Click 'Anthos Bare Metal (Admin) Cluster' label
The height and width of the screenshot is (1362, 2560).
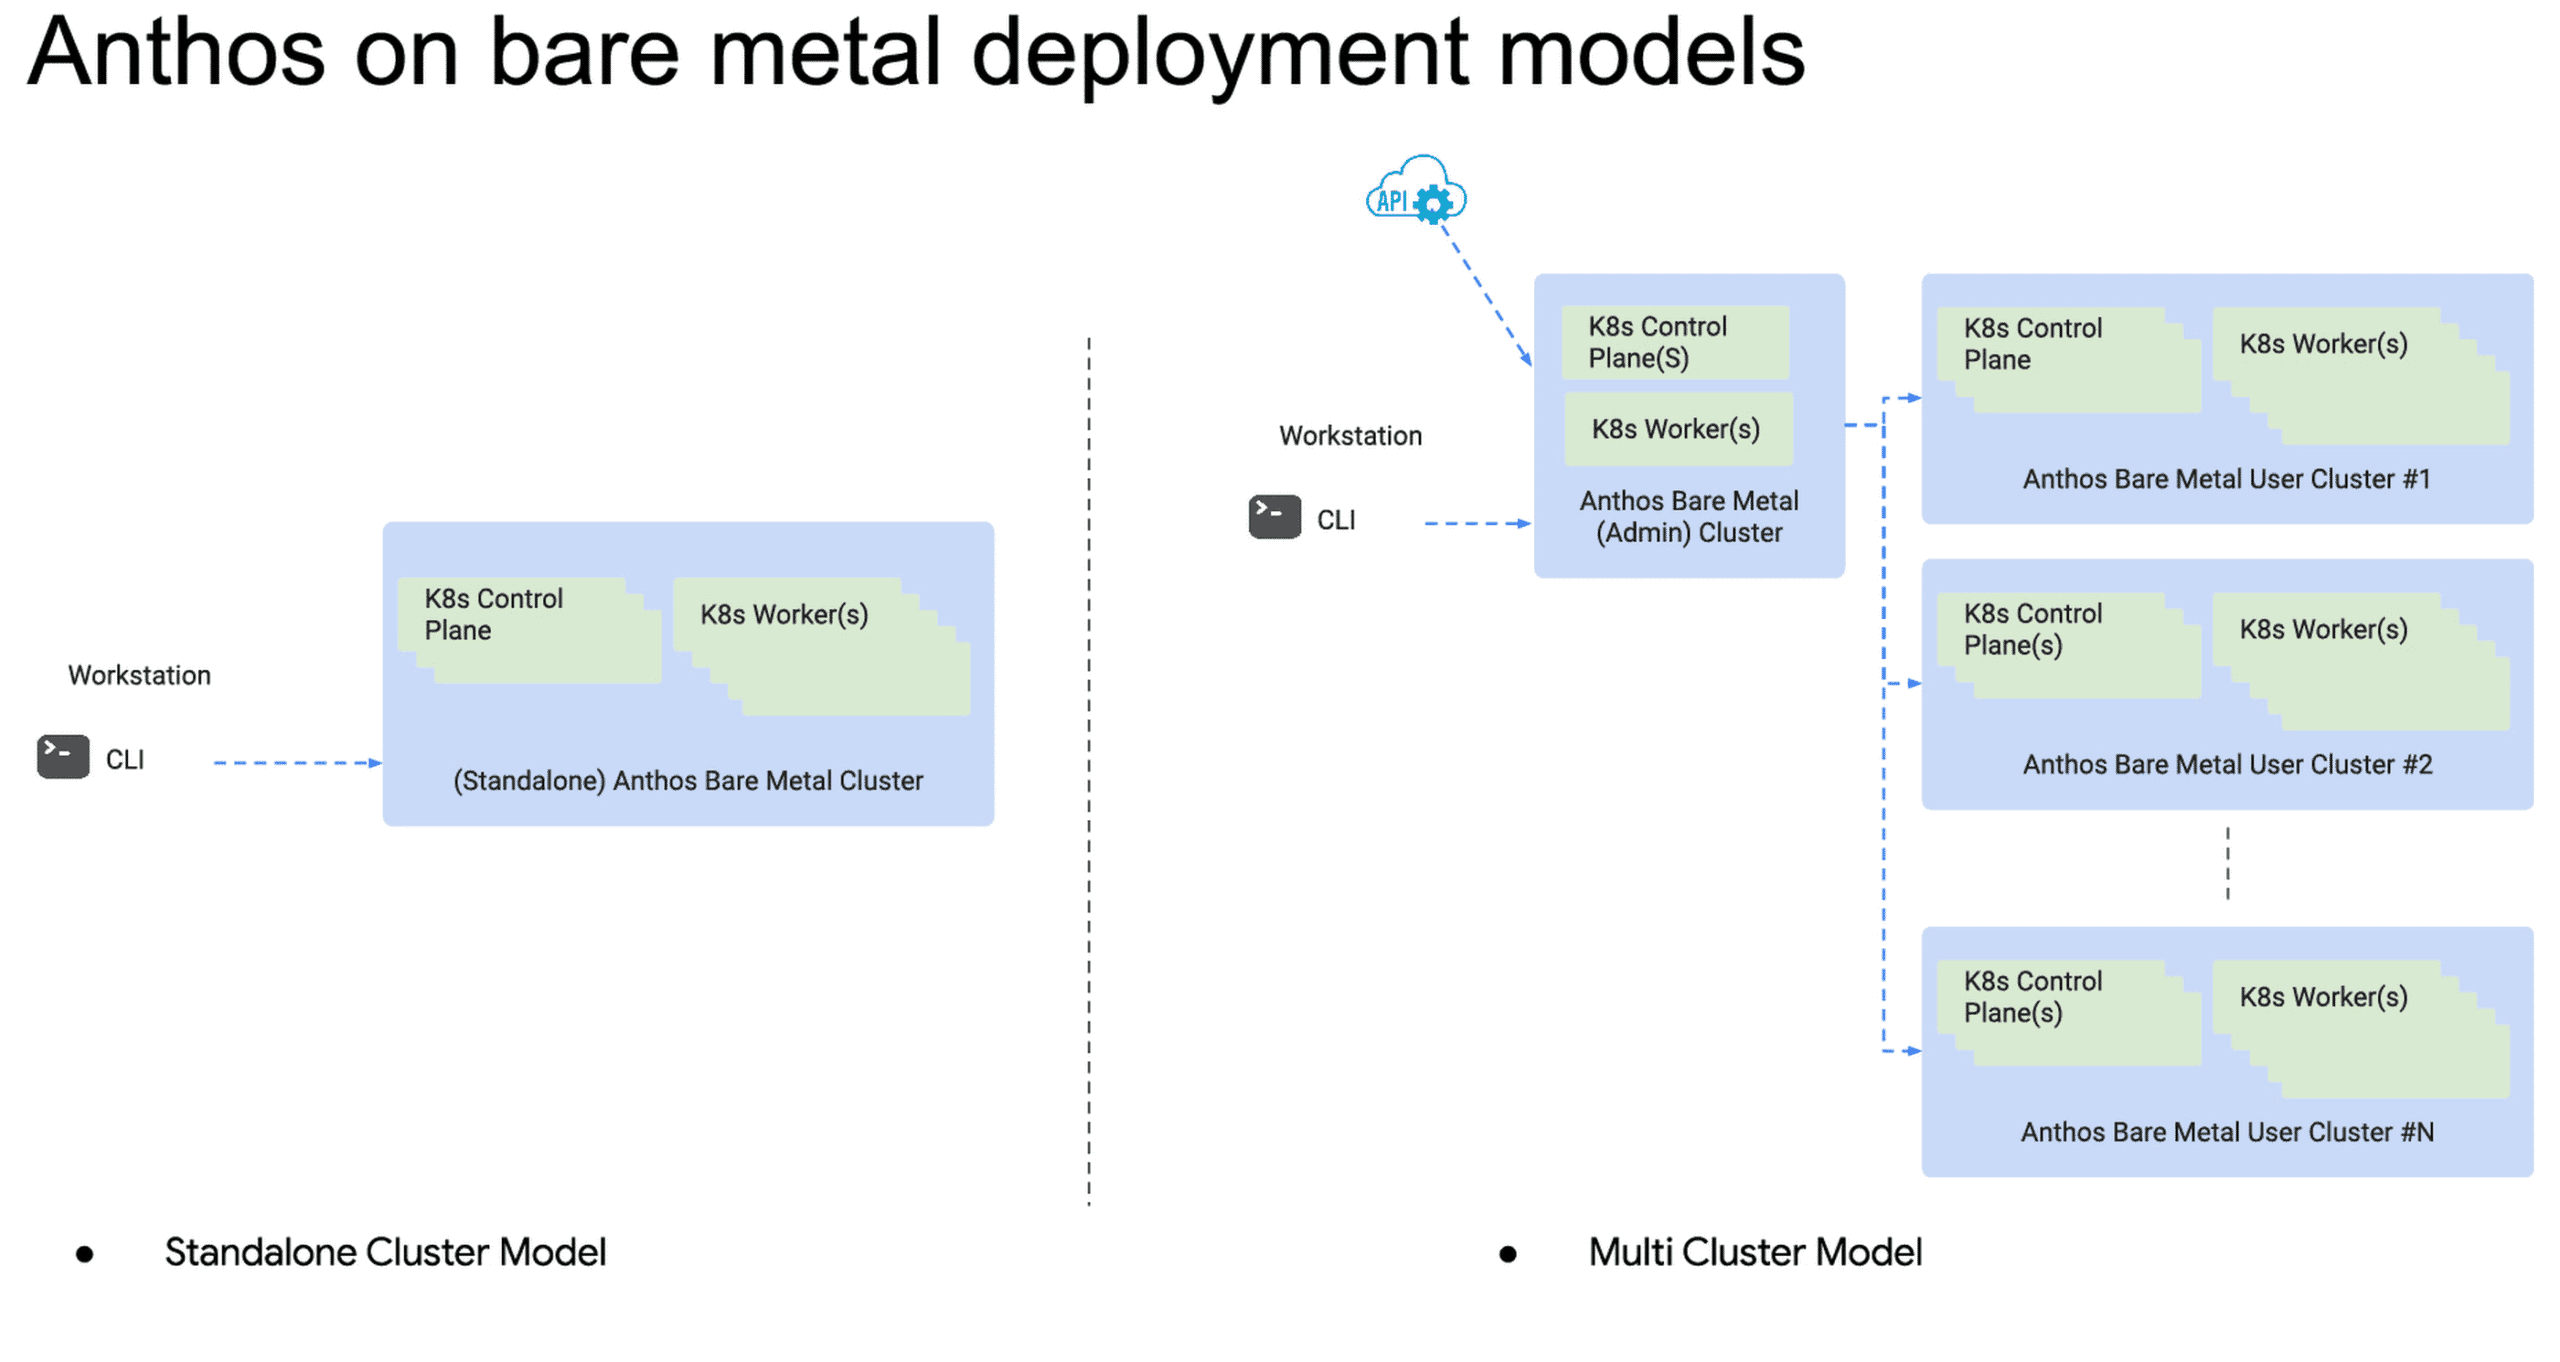point(1689,516)
